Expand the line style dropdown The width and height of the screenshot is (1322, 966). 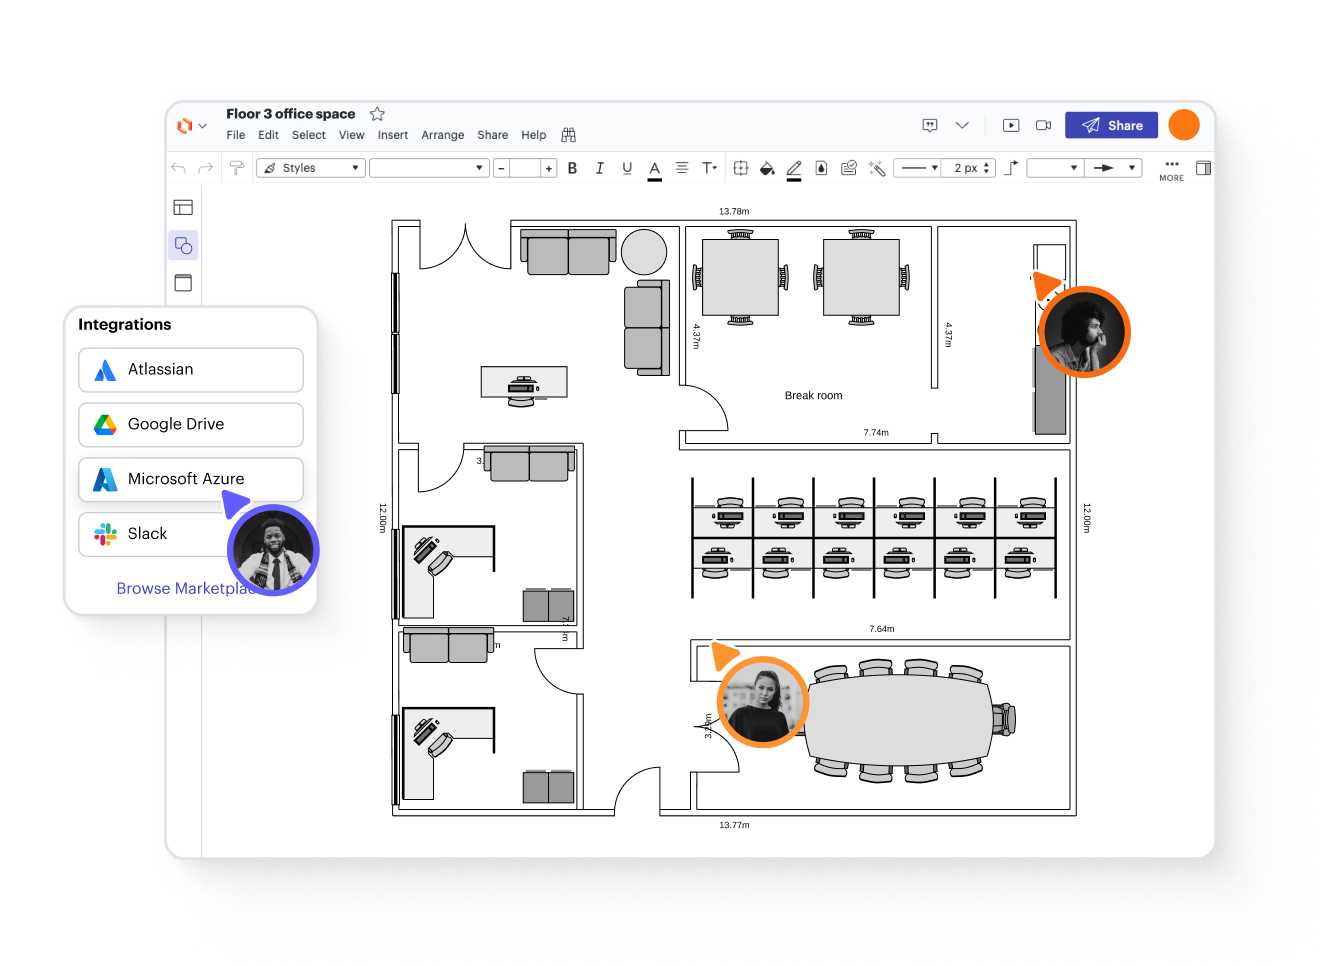pyautogui.click(x=917, y=168)
